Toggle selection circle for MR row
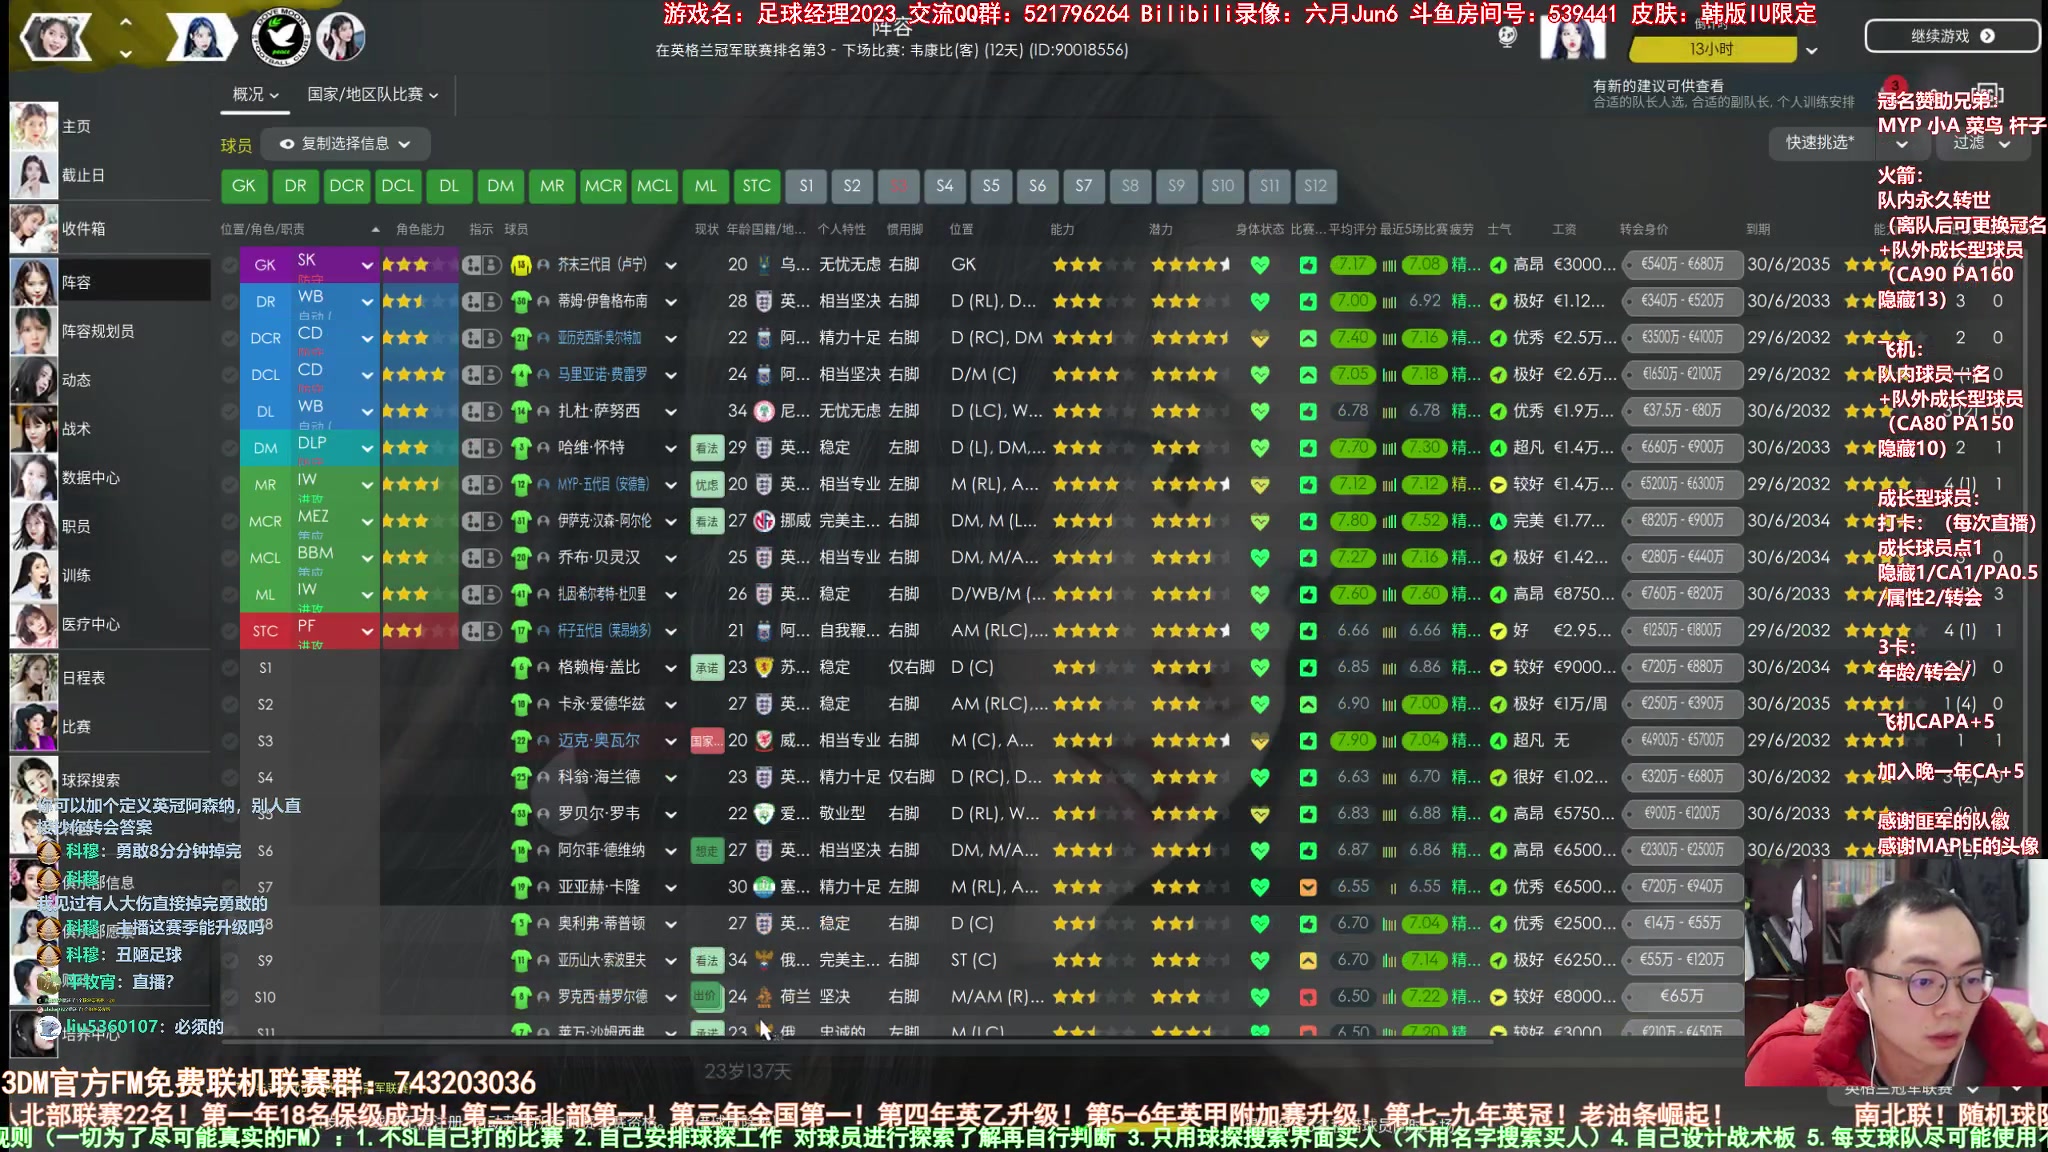The image size is (2048, 1152). point(230,485)
